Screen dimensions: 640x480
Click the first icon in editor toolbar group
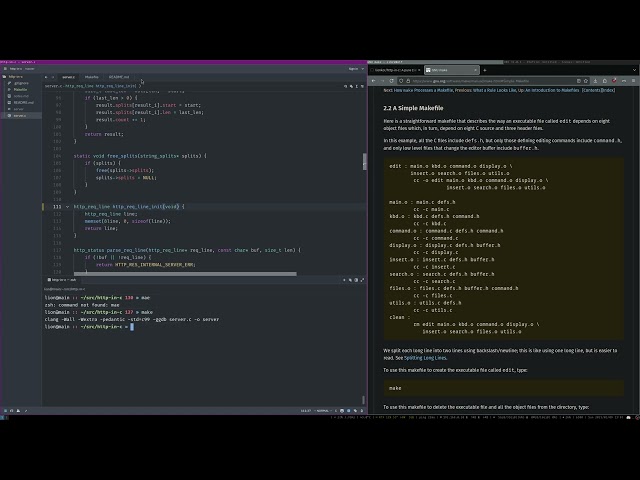pos(345,86)
